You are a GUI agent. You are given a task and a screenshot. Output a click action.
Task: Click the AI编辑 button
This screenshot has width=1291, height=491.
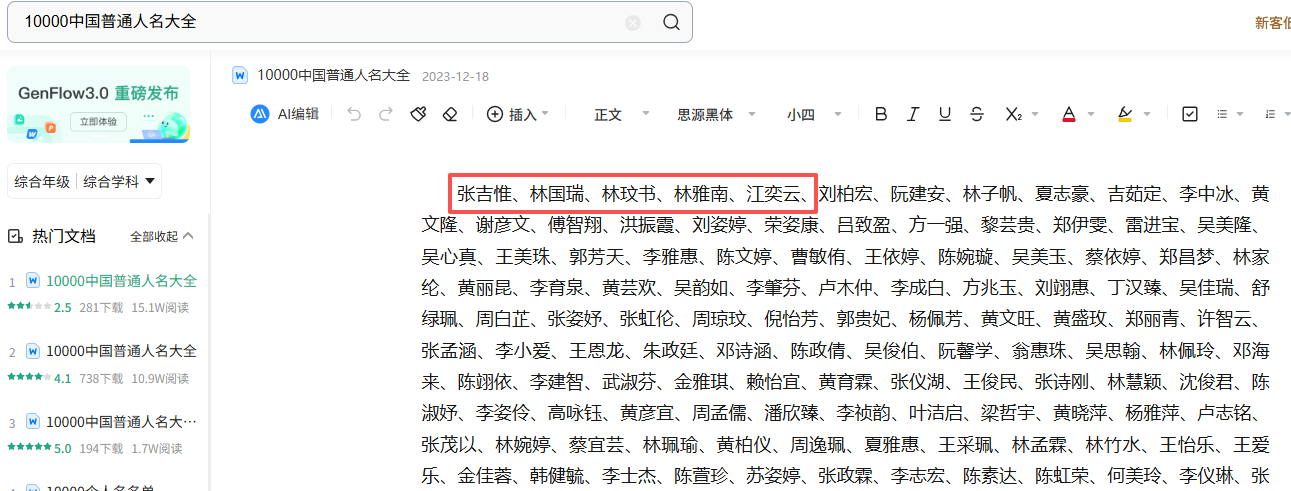(x=285, y=114)
